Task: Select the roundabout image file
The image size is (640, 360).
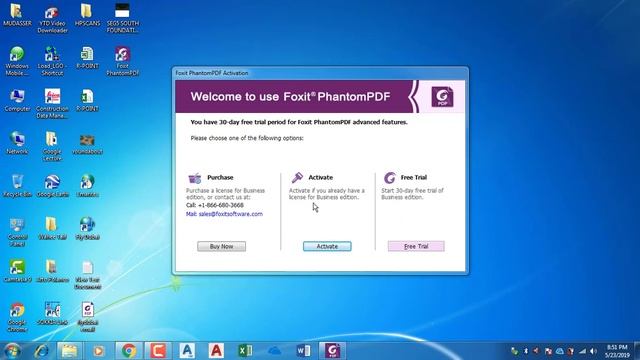Action: pyautogui.click(x=87, y=144)
